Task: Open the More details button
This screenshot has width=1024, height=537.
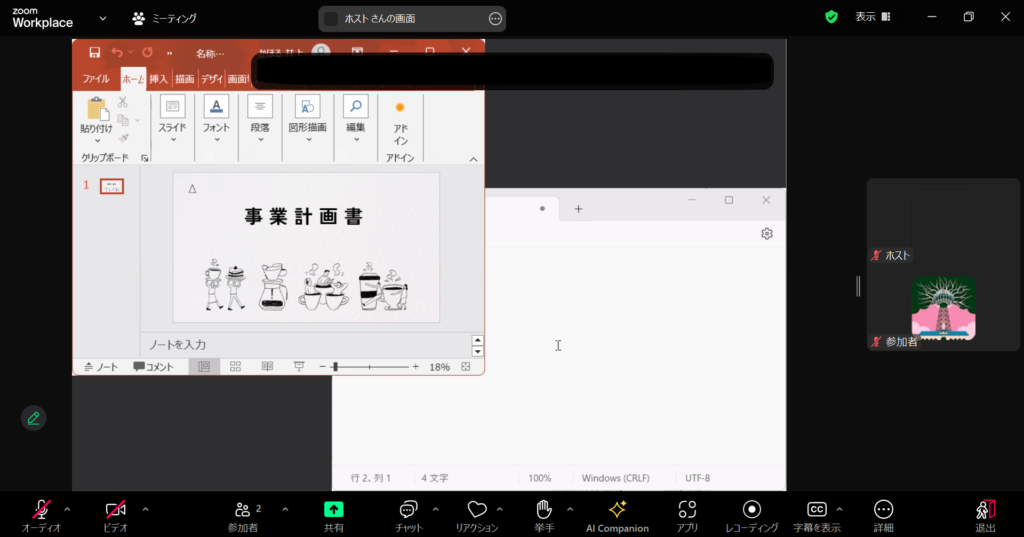Action: coord(883,510)
